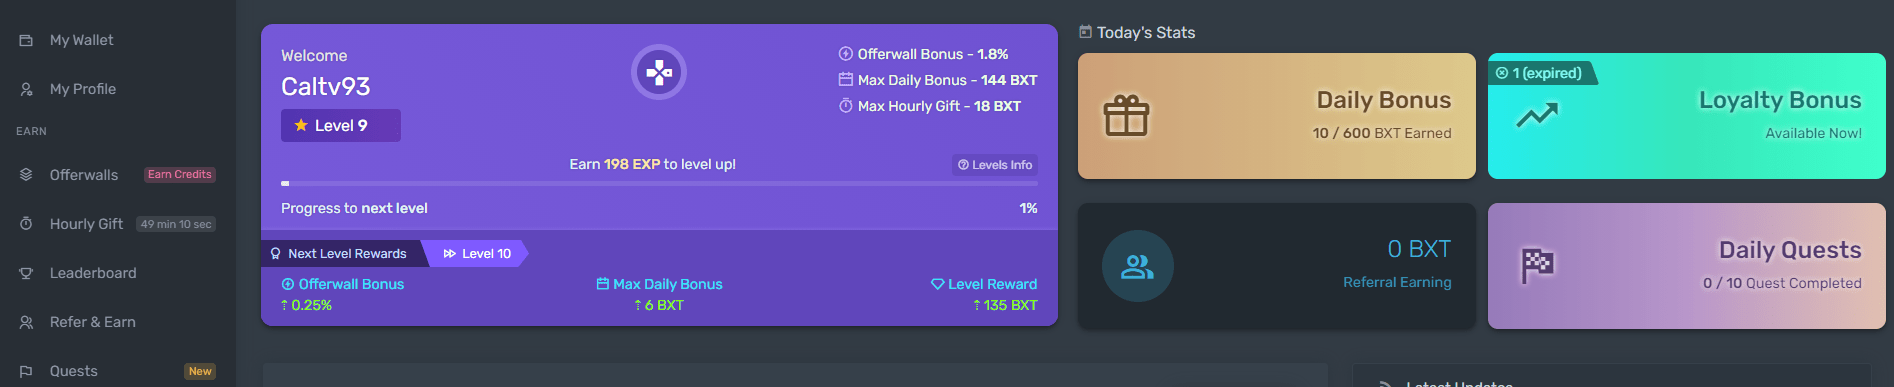Viewport: 1894px width, 387px height.
Task: Open the Levels Info button
Action: pos(995,165)
